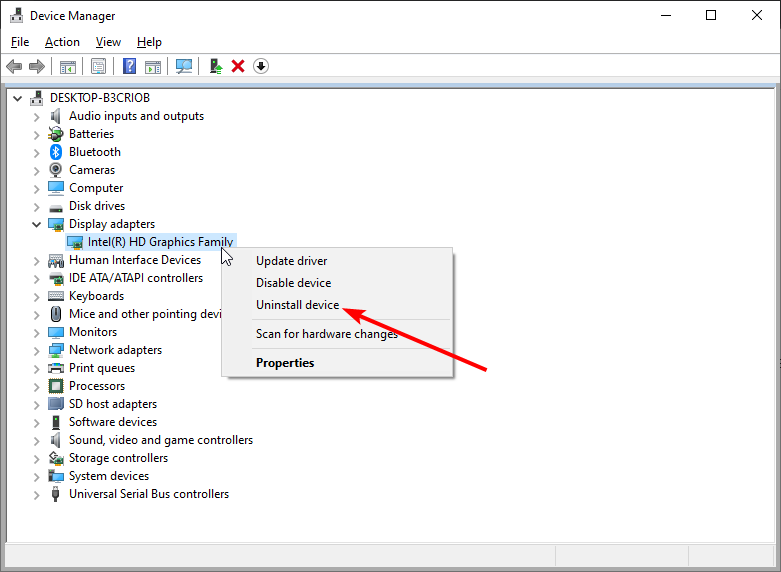Image resolution: width=781 pixels, height=572 pixels.
Task: Select the Monitors label
Action: [x=93, y=332]
